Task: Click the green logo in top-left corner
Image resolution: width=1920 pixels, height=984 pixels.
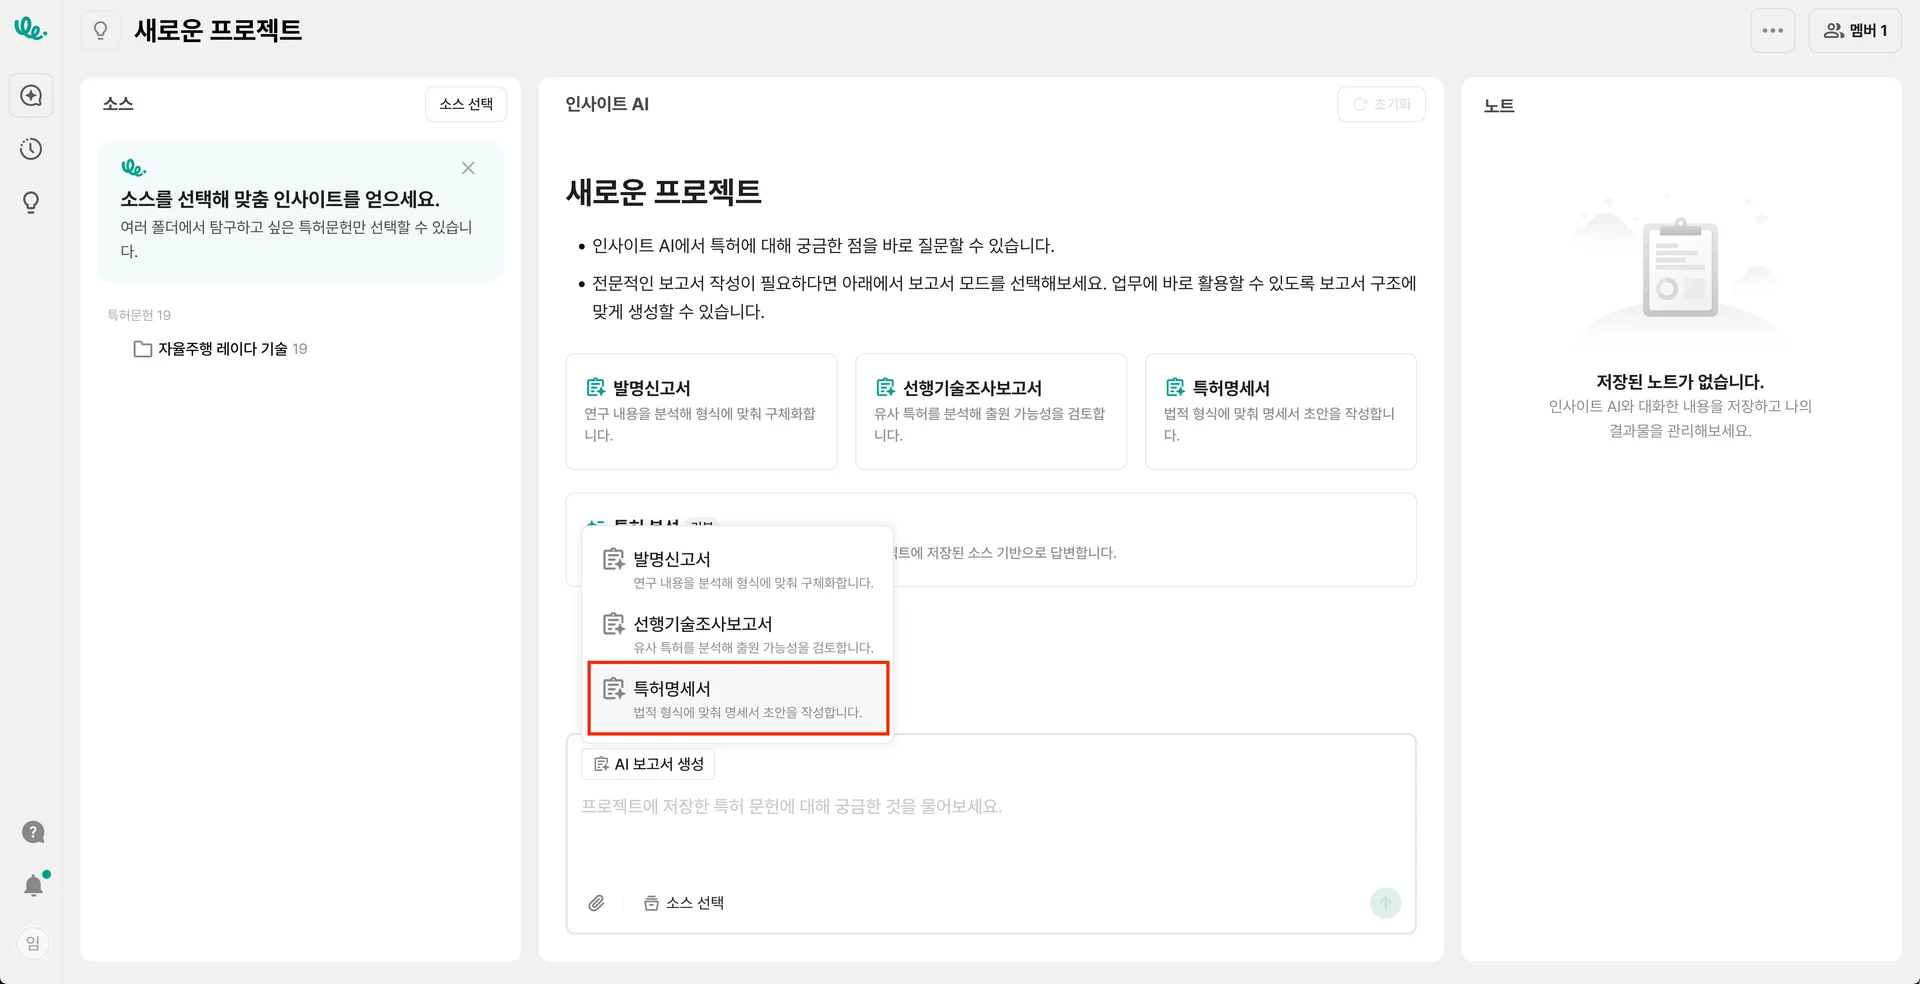Action: coord(30,29)
